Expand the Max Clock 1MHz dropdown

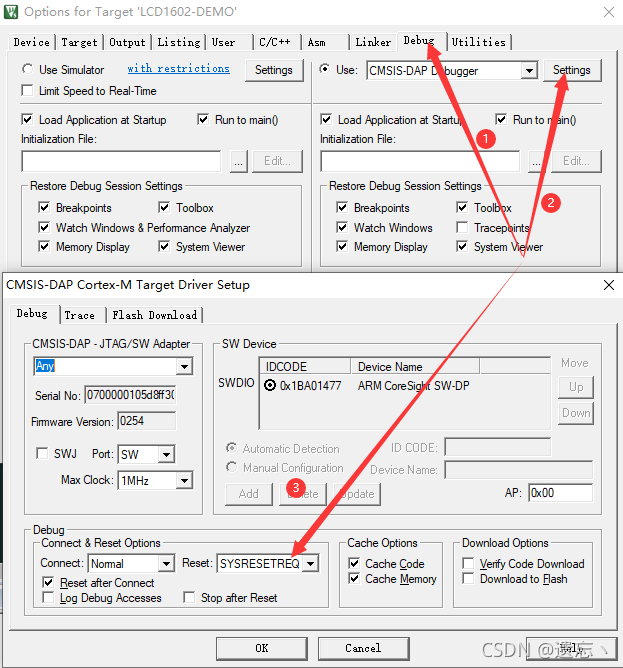(185, 481)
